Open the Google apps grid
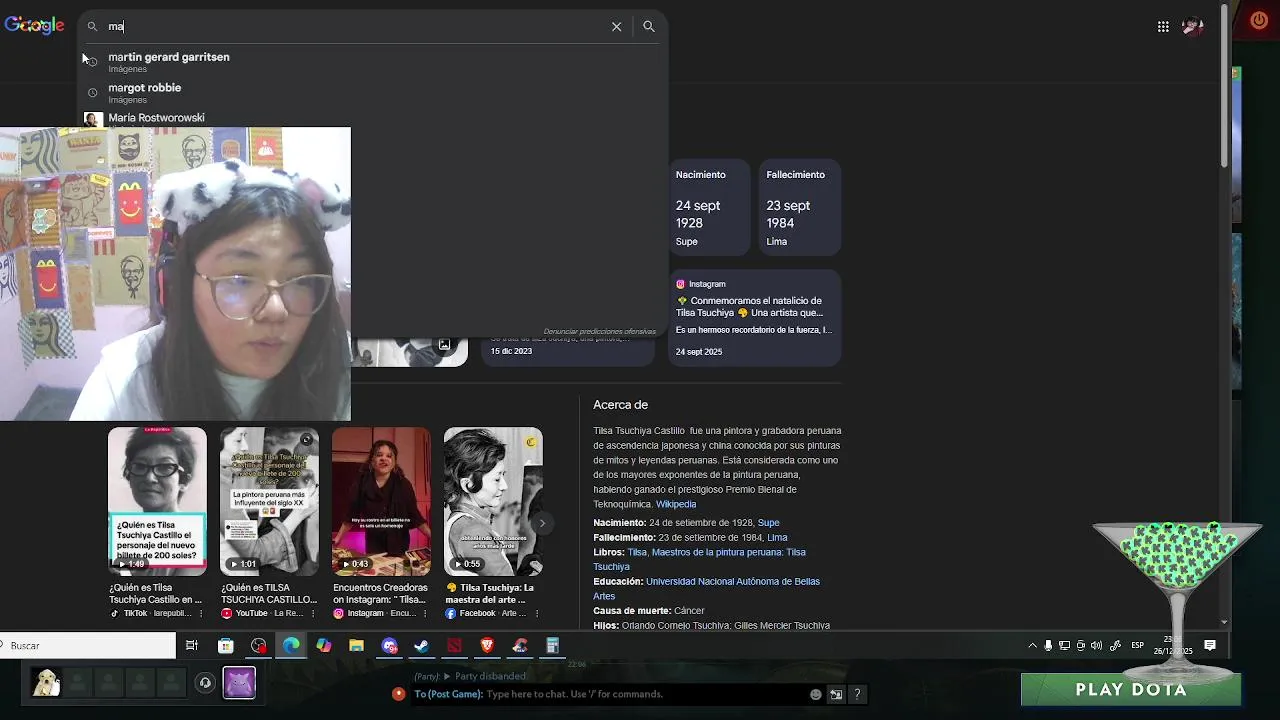 click(1163, 27)
